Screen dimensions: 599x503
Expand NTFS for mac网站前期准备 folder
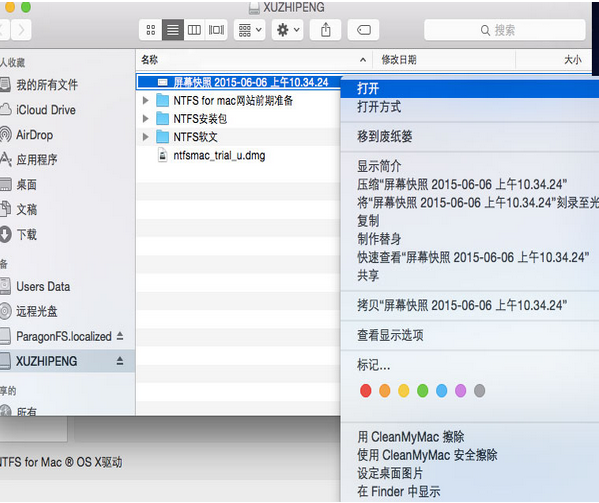click(145, 100)
